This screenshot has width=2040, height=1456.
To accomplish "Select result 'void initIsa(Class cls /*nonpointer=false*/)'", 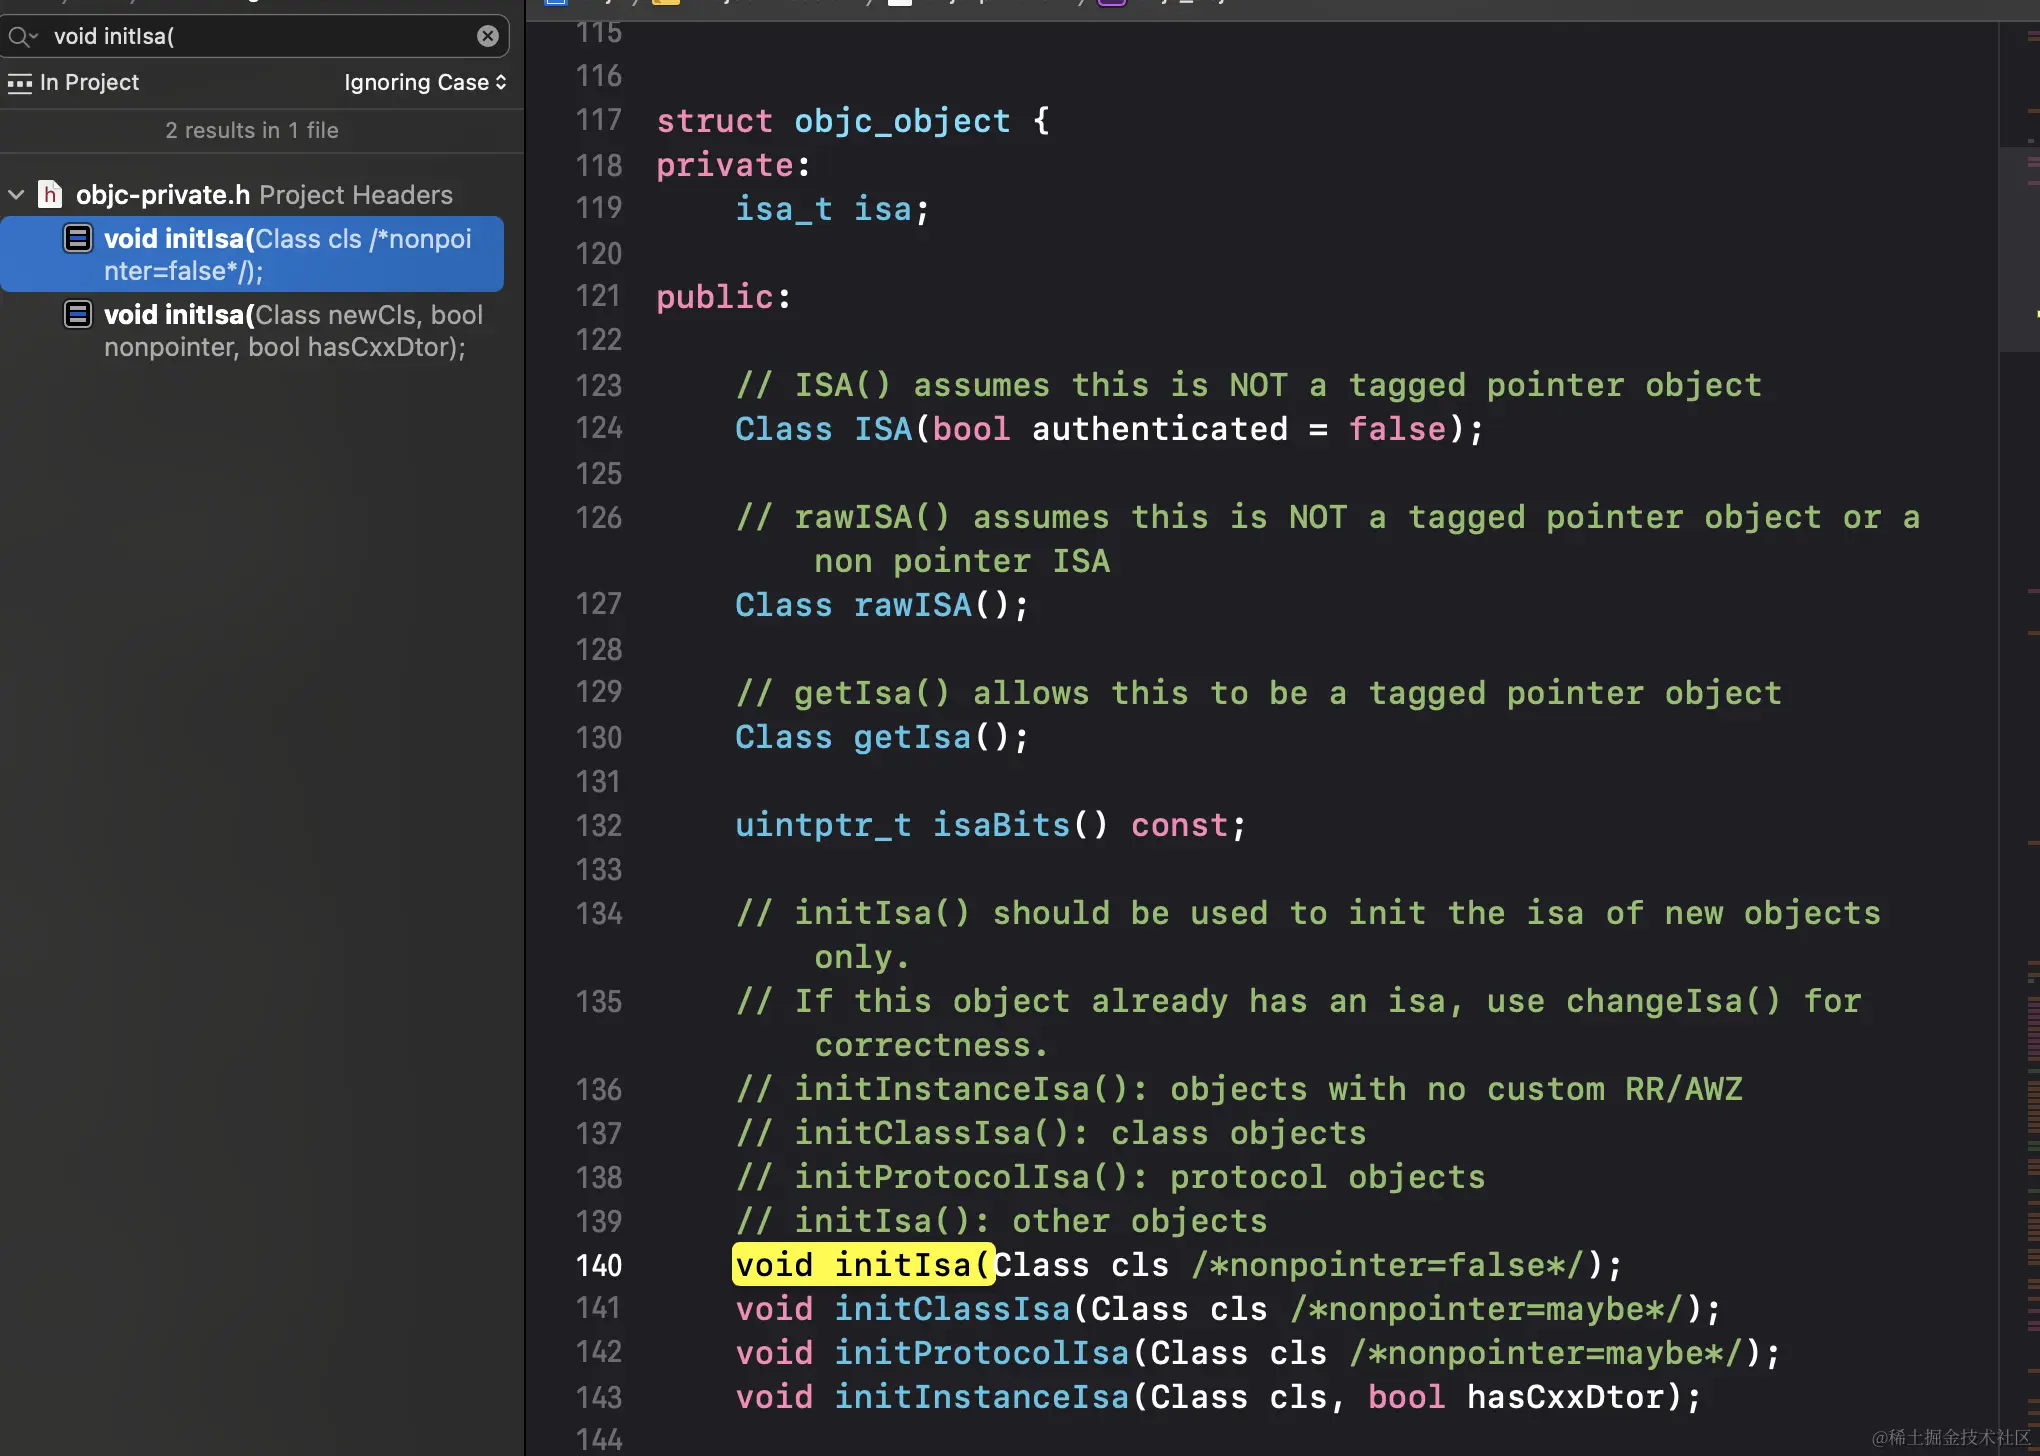I will coord(287,255).
